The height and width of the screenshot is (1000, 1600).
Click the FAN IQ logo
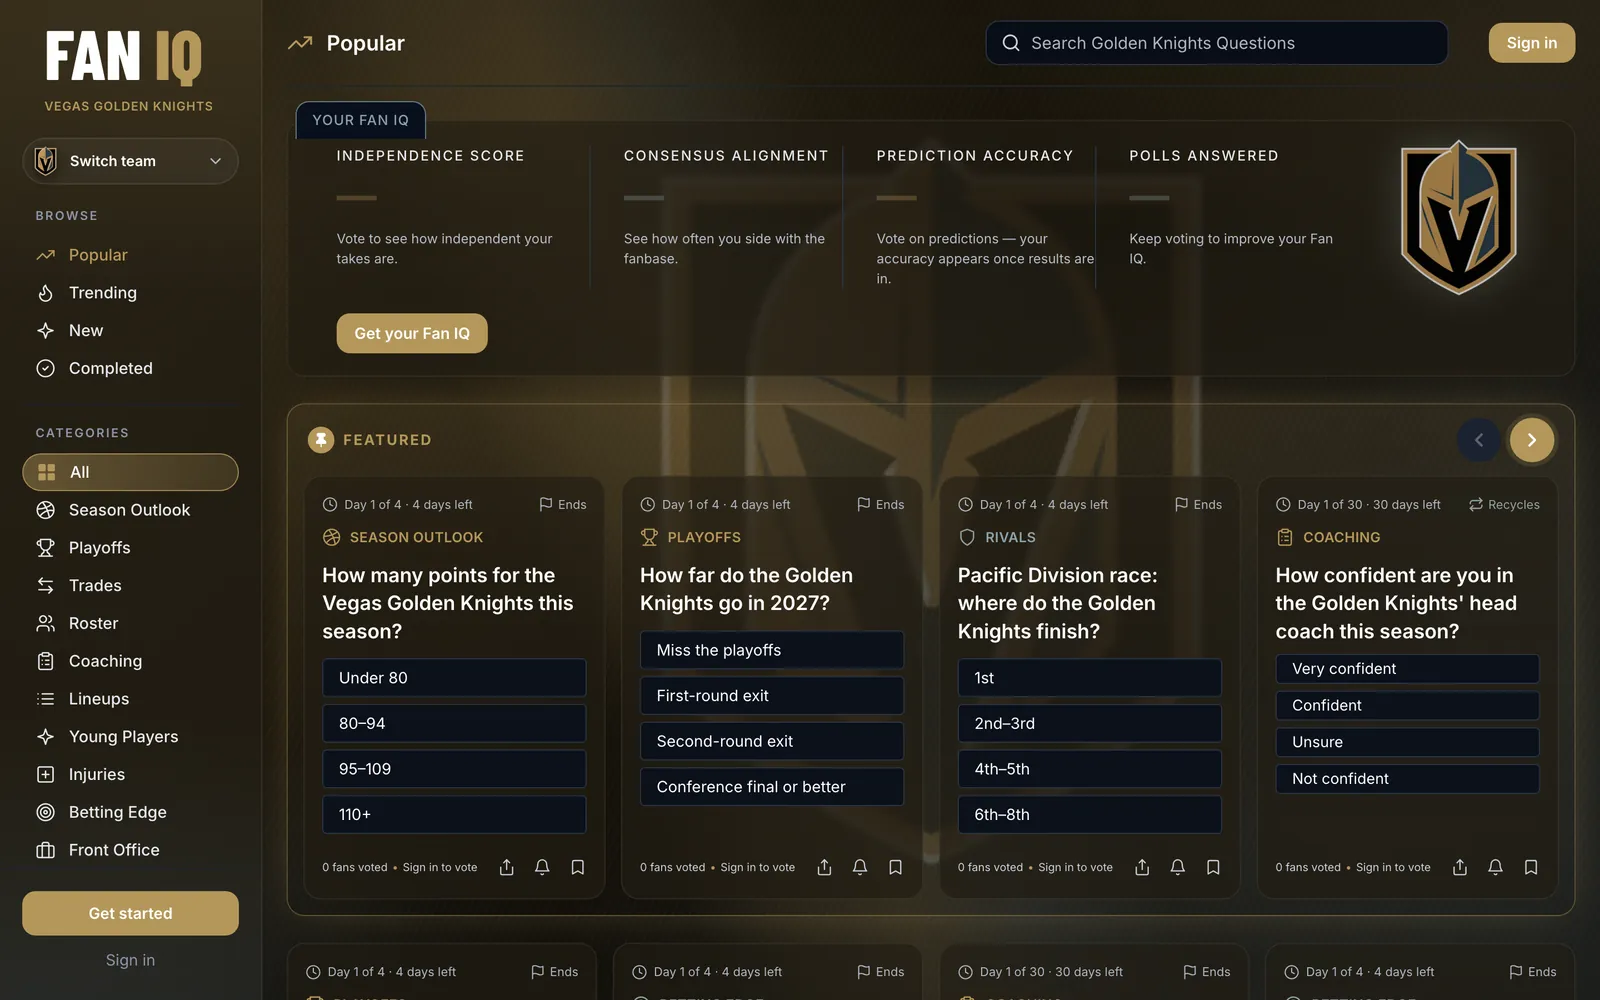point(124,57)
